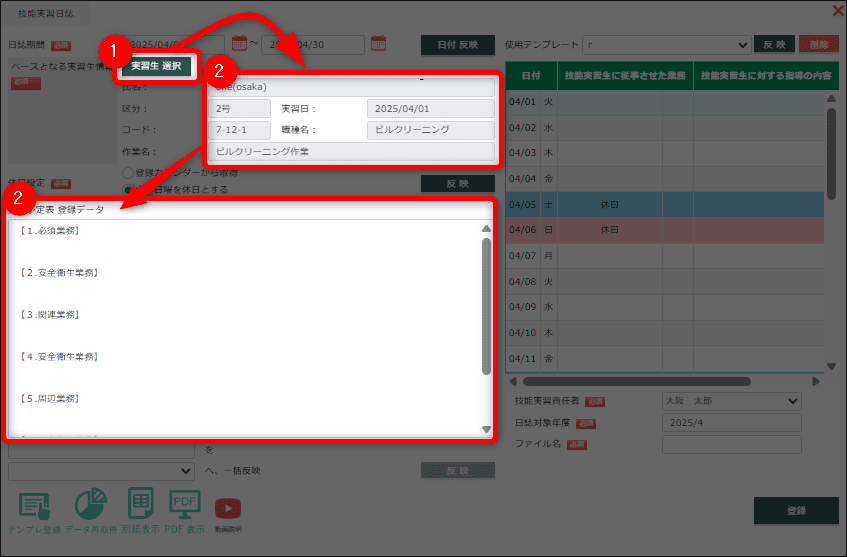
Task: Expand the dropdown beside へ、一括反映
Action: (101, 470)
